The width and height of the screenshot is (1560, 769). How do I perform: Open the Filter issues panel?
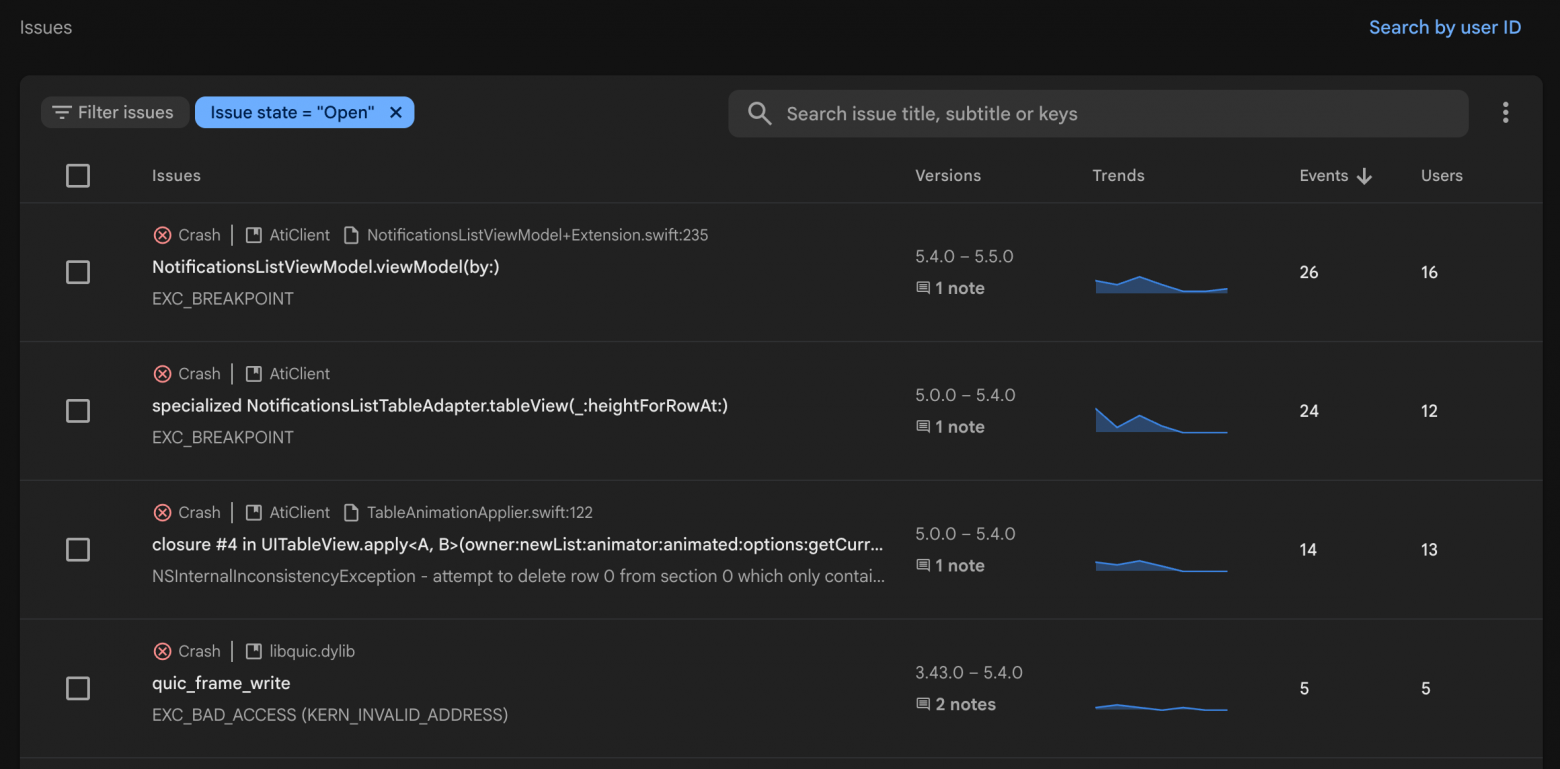114,112
